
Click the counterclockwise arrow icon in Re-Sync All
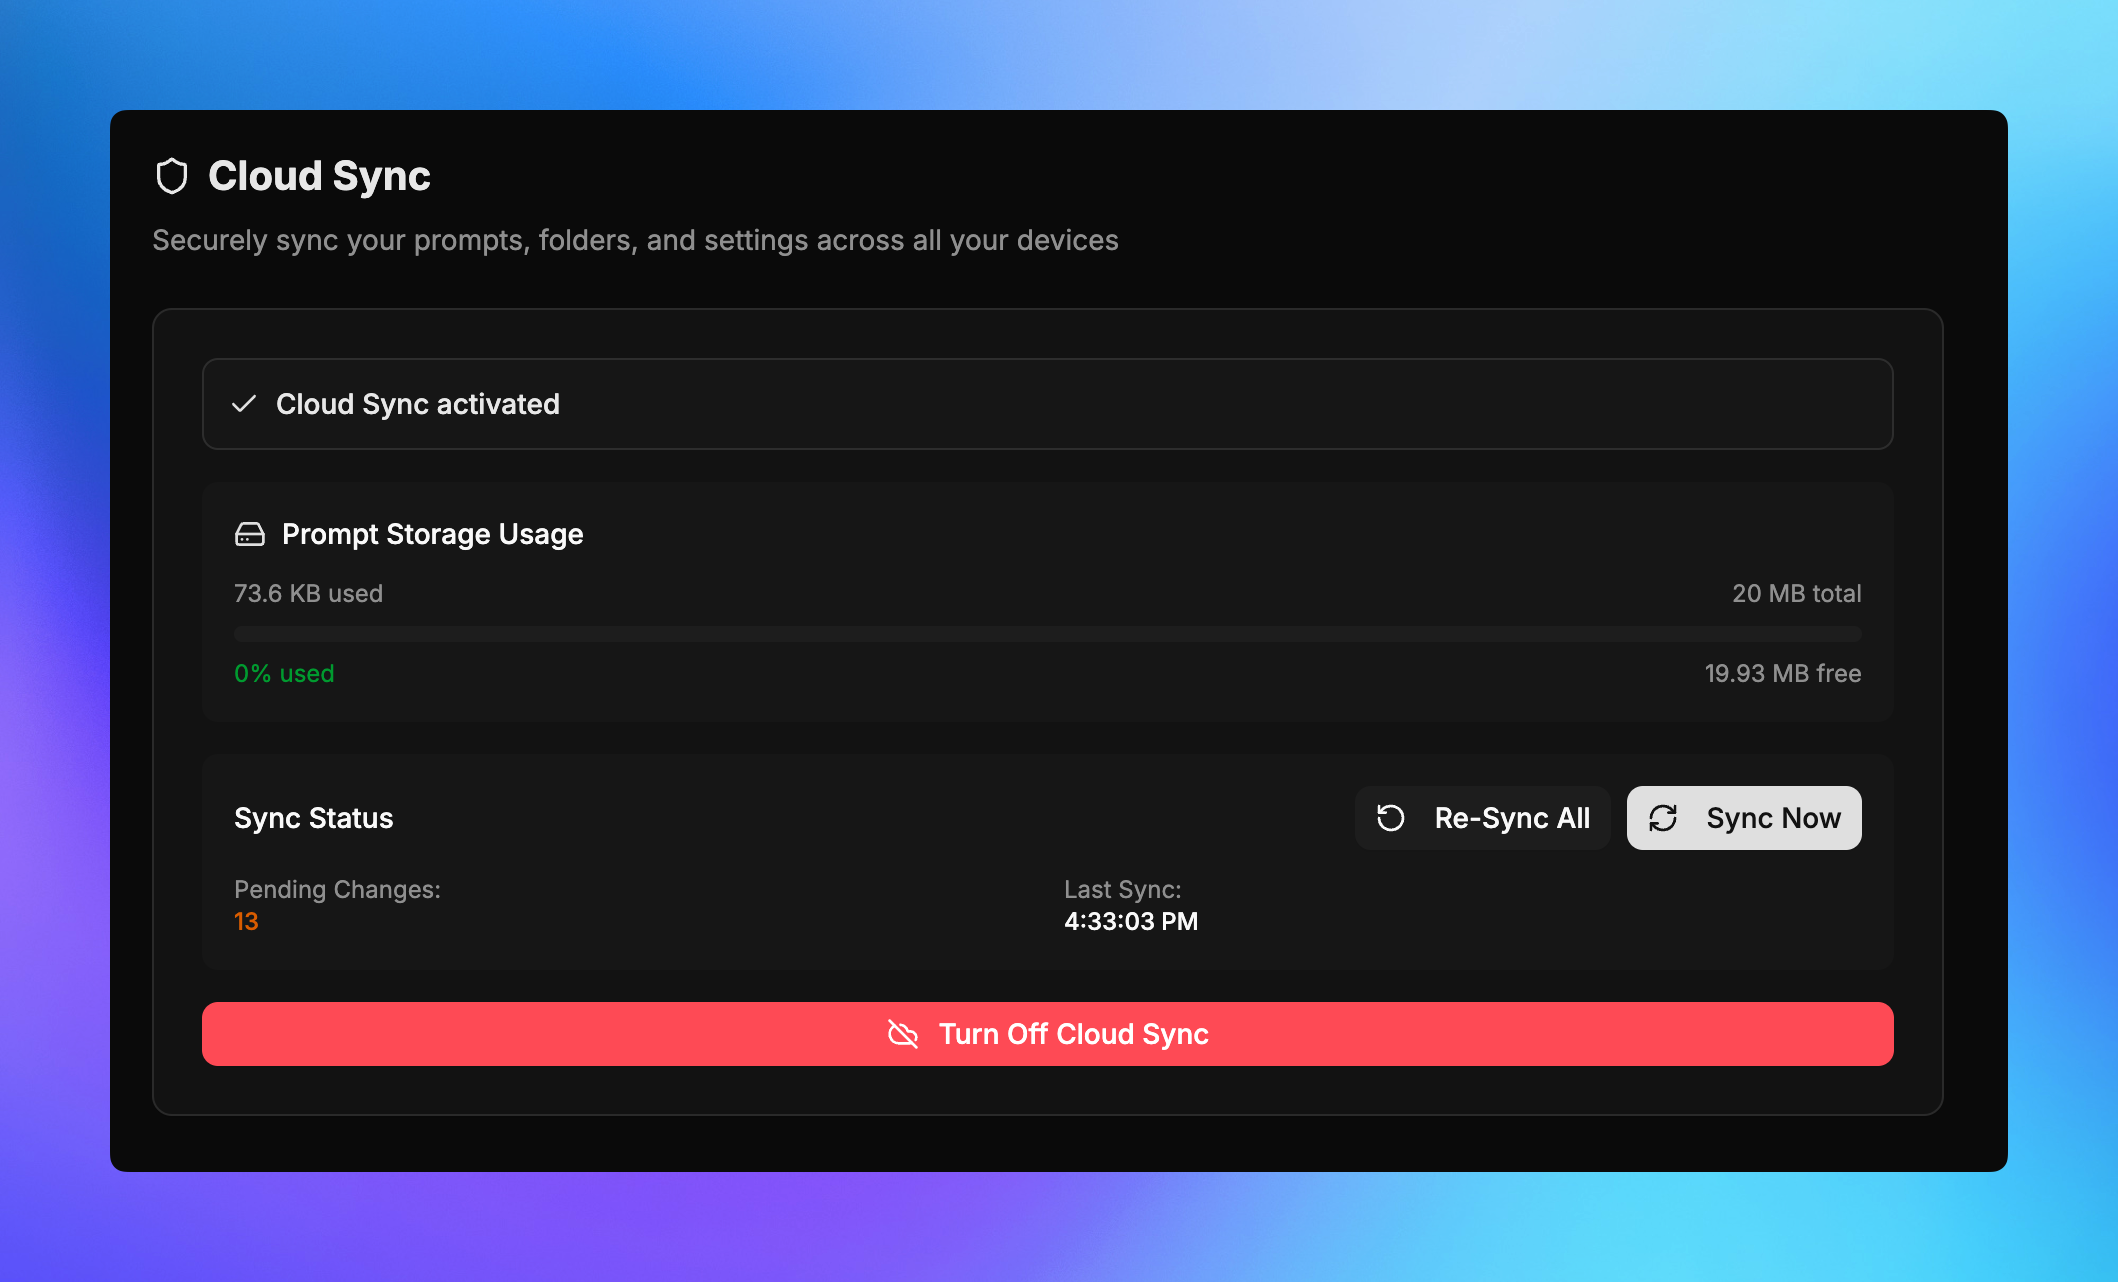pyautogui.click(x=1391, y=818)
